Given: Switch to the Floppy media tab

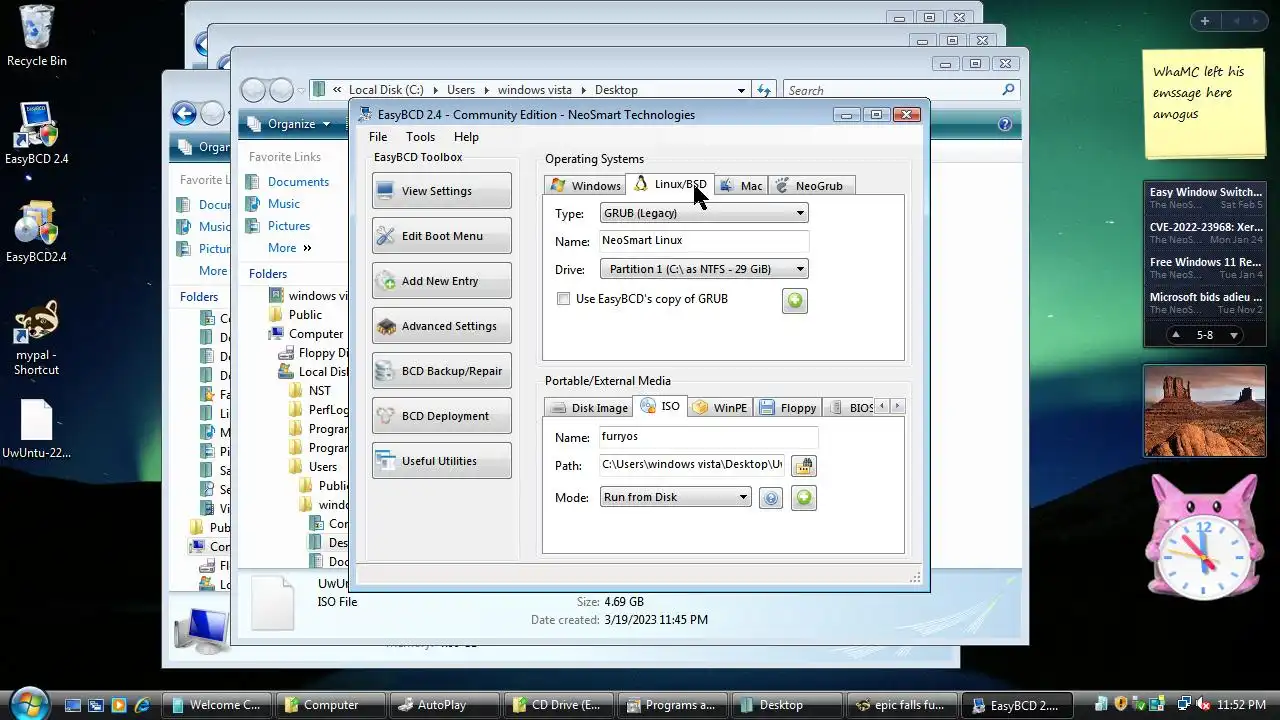Looking at the screenshot, I should pyautogui.click(x=788, y=408).
